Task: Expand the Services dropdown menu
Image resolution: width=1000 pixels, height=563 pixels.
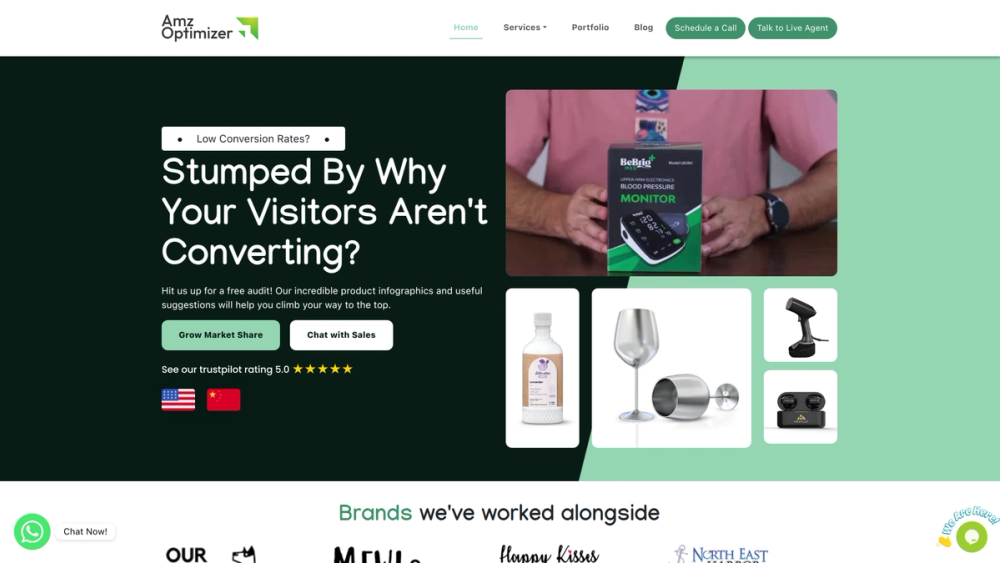Action: point(525,27)
